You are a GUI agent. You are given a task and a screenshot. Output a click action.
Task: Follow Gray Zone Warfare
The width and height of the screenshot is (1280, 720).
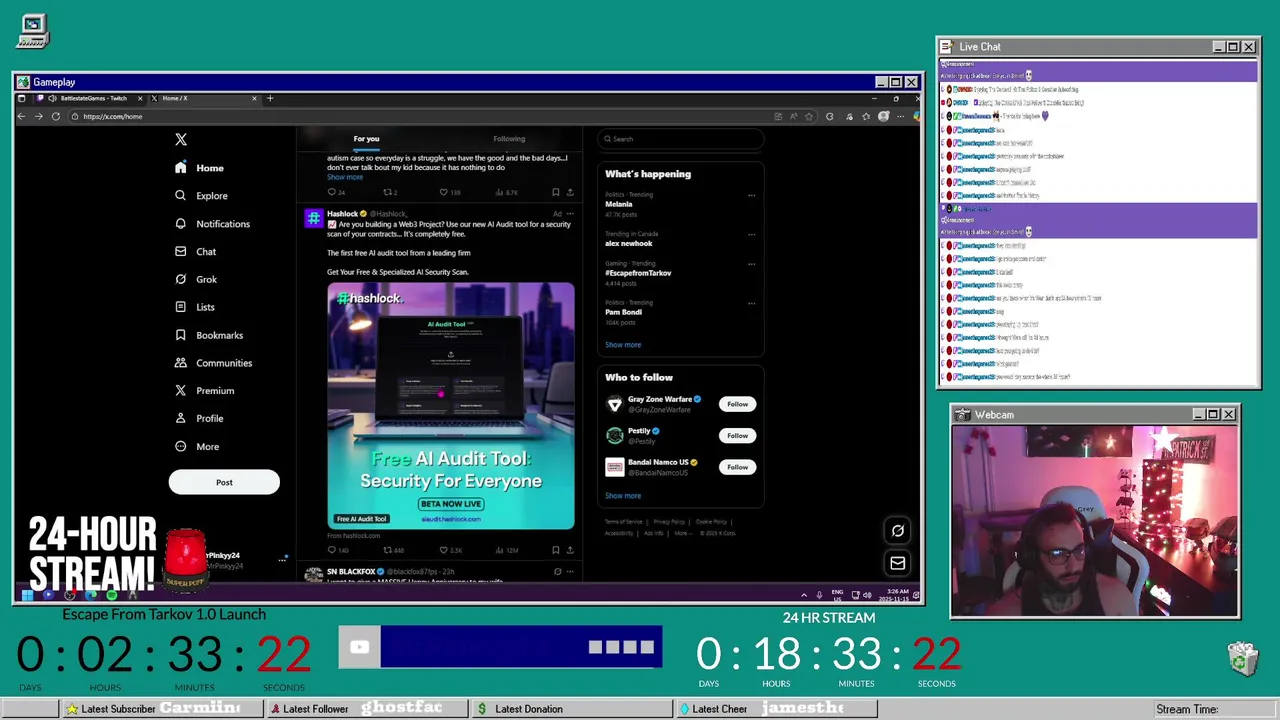pos(737,404)
